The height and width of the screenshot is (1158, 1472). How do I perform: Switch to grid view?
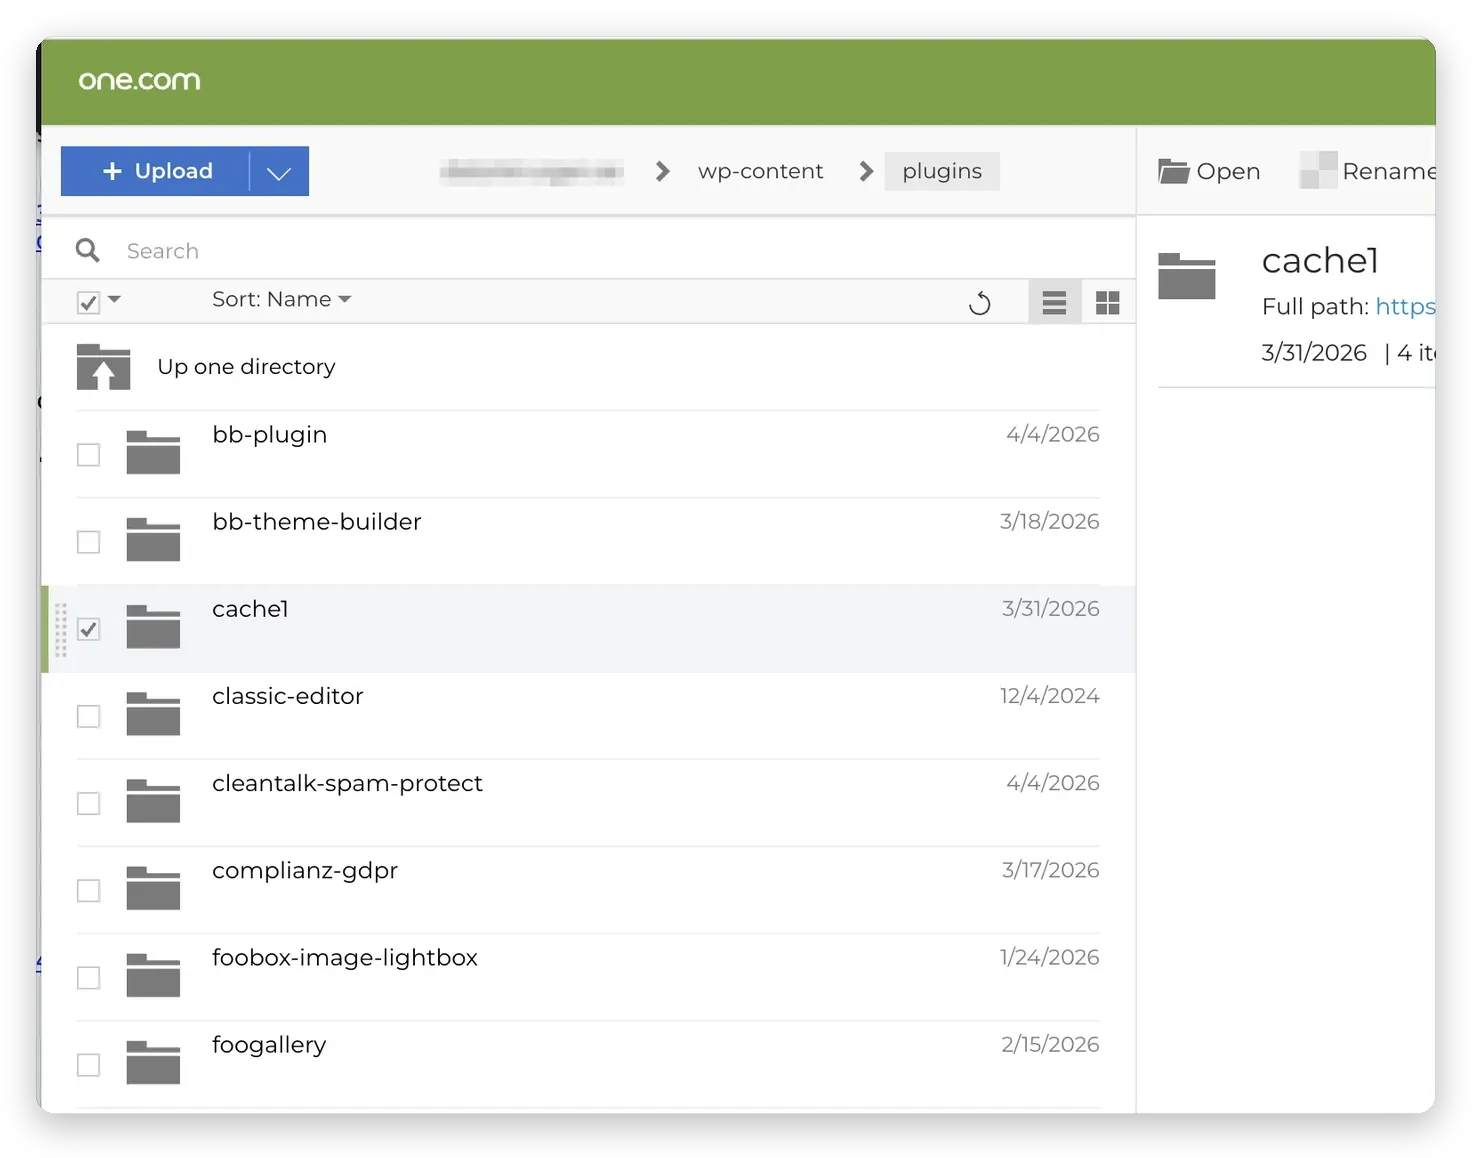[x=1107, y=302]
